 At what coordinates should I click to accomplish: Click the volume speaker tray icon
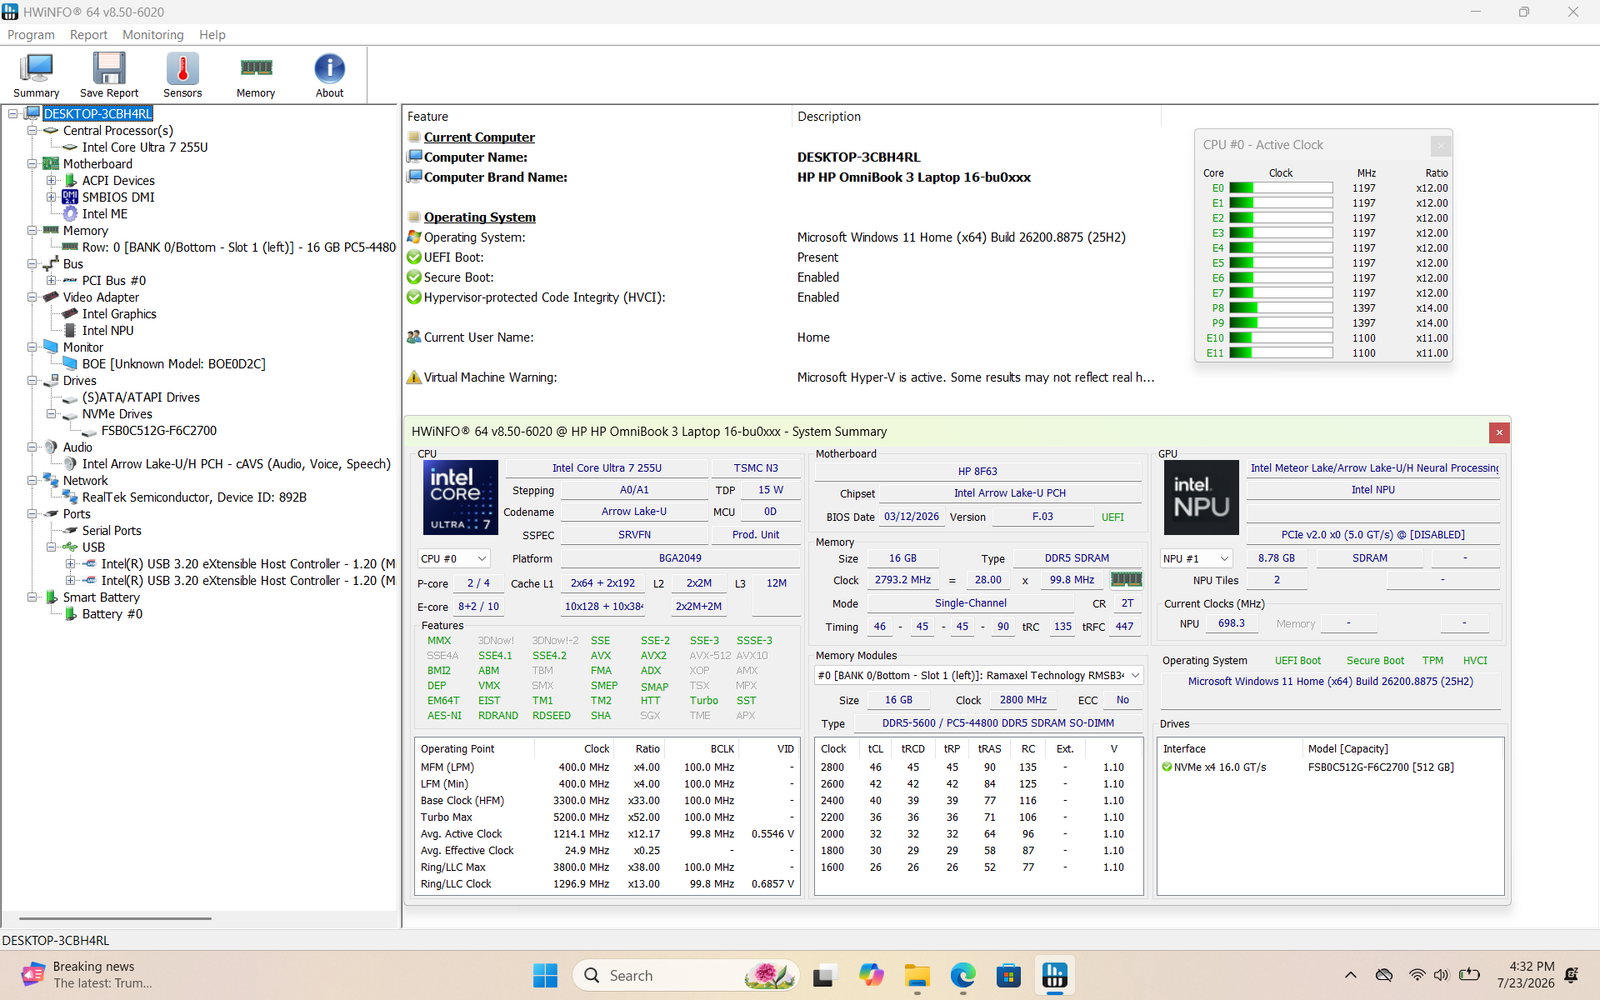click(x=1441, y=975)
